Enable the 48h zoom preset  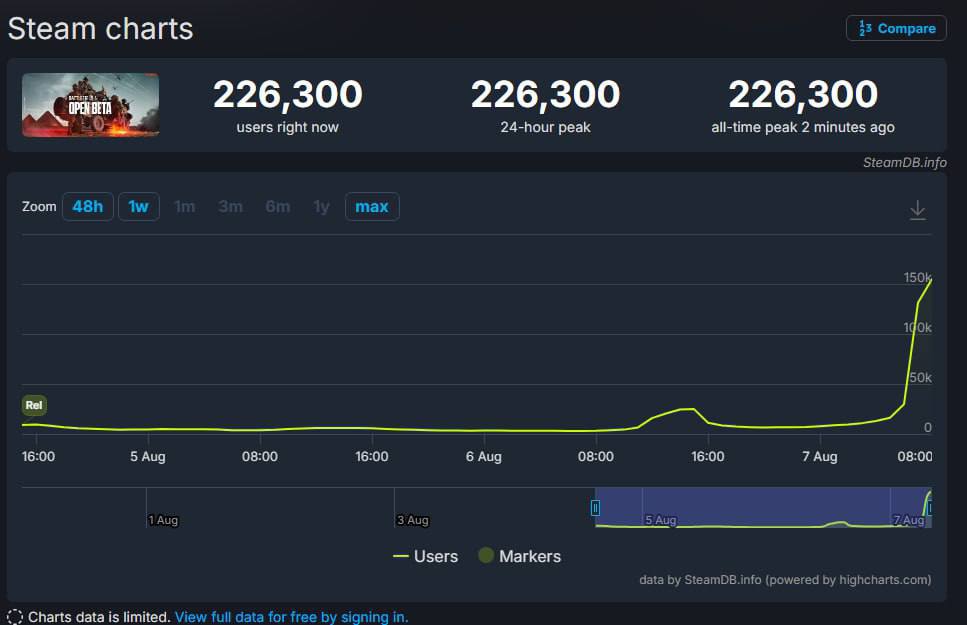[x=87, y=206]
